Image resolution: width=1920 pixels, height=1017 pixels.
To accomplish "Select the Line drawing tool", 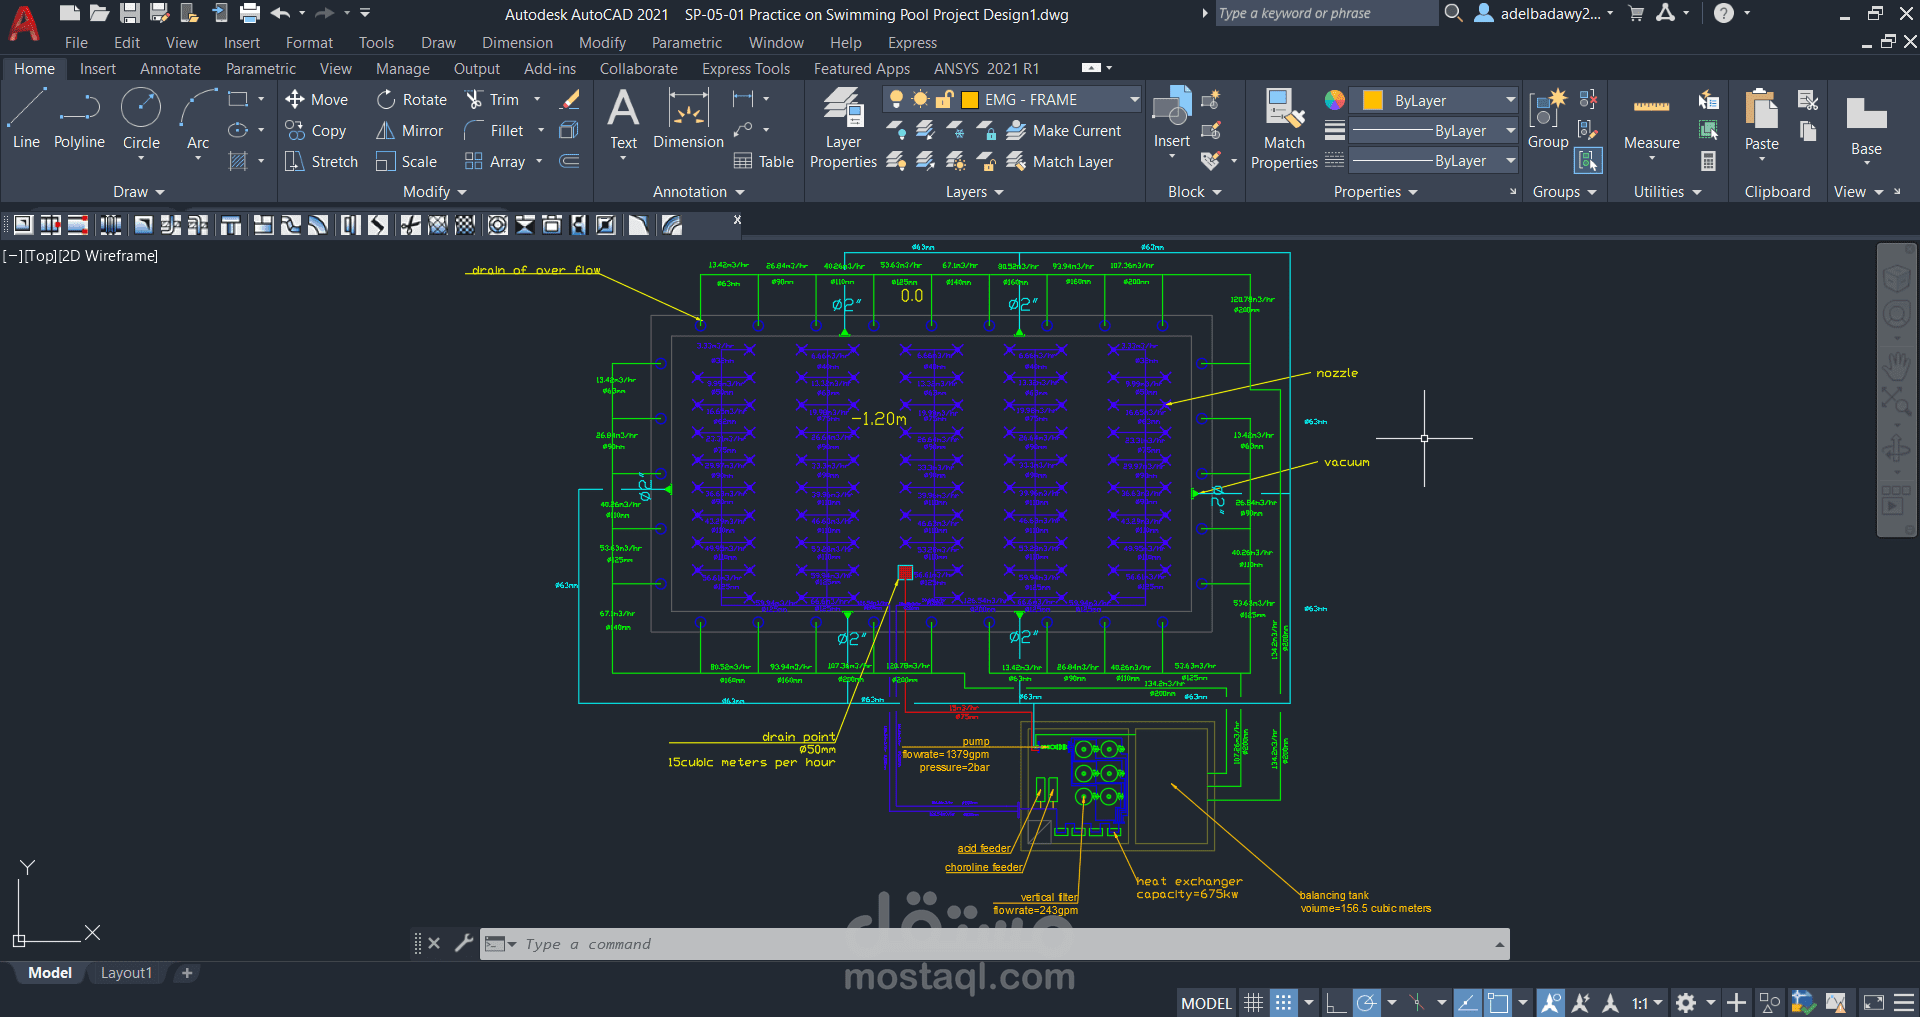I will coord(26,118).
